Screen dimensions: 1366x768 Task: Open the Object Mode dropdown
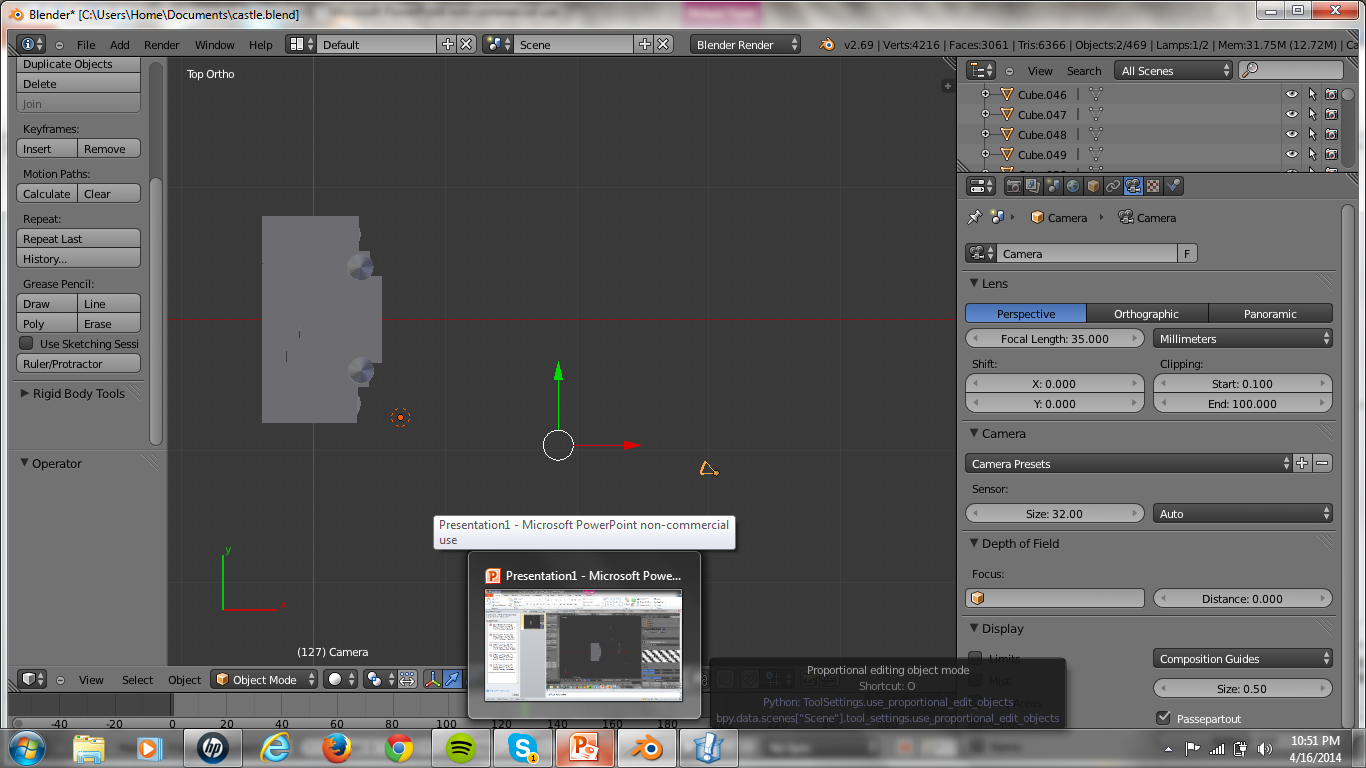(263, 679)
